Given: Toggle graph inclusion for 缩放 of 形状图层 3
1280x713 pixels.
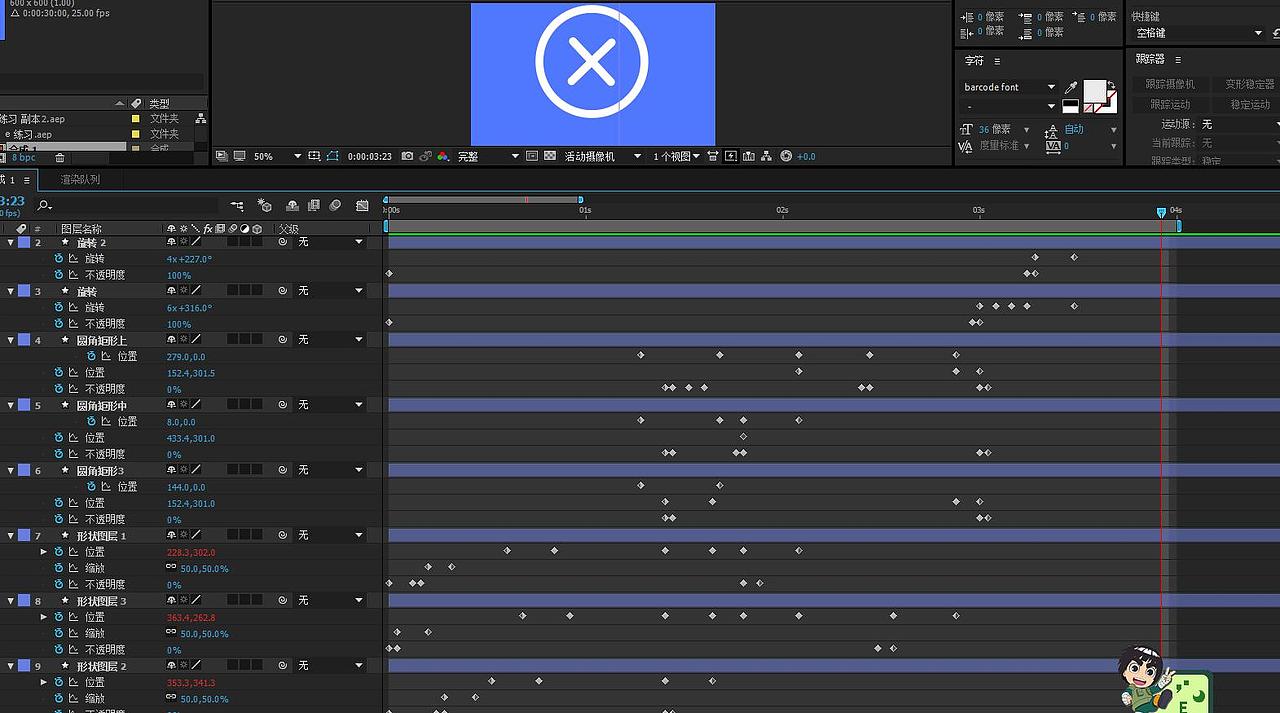Looking at the screenshot, I should point(73,633).
